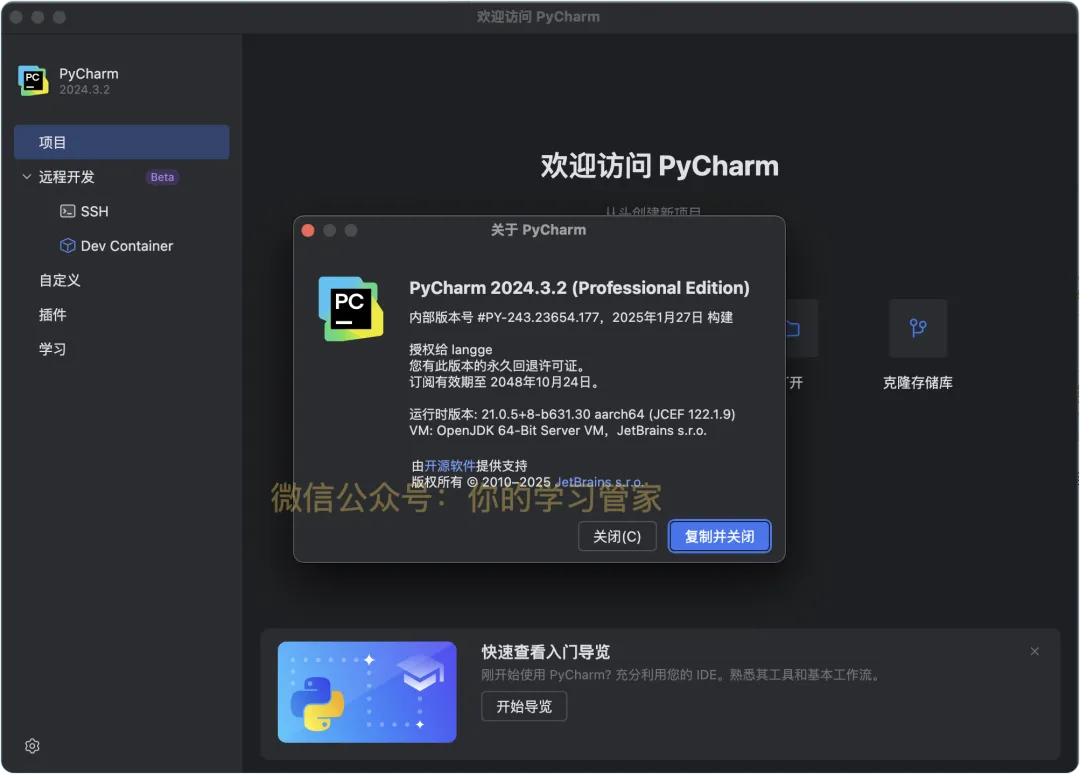Click the PyCharm logo in About dialog
This screenshot has height=774, width=1080.
point(351,308)
